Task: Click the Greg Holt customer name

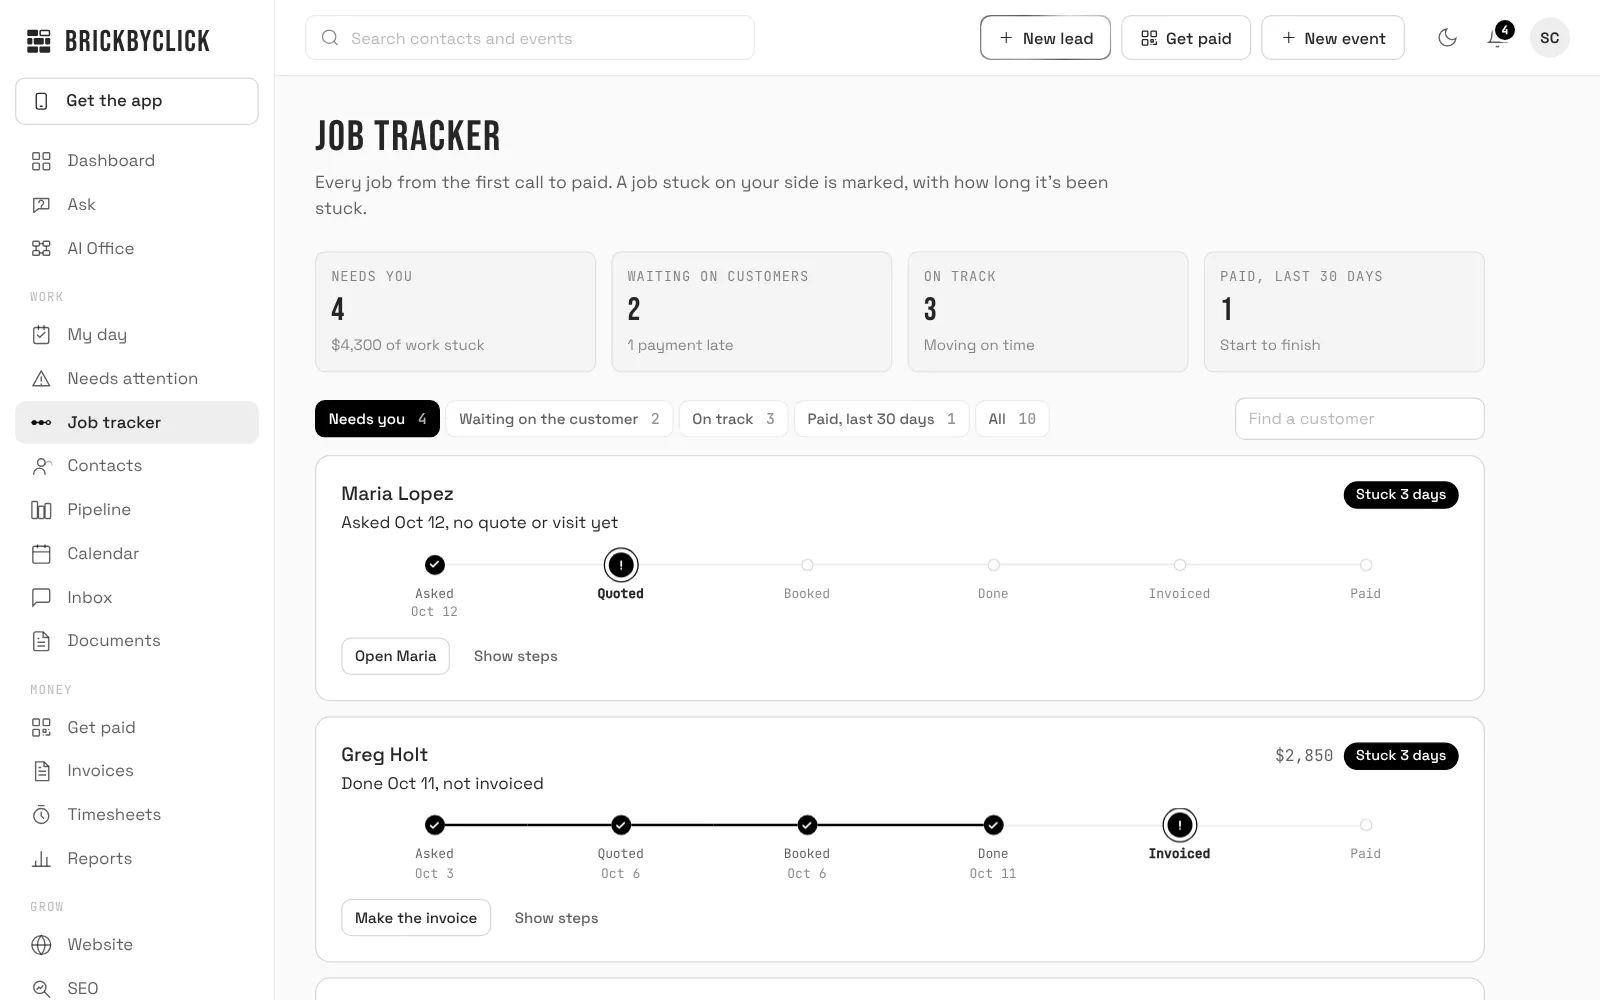Action: [x=384, y=755]
